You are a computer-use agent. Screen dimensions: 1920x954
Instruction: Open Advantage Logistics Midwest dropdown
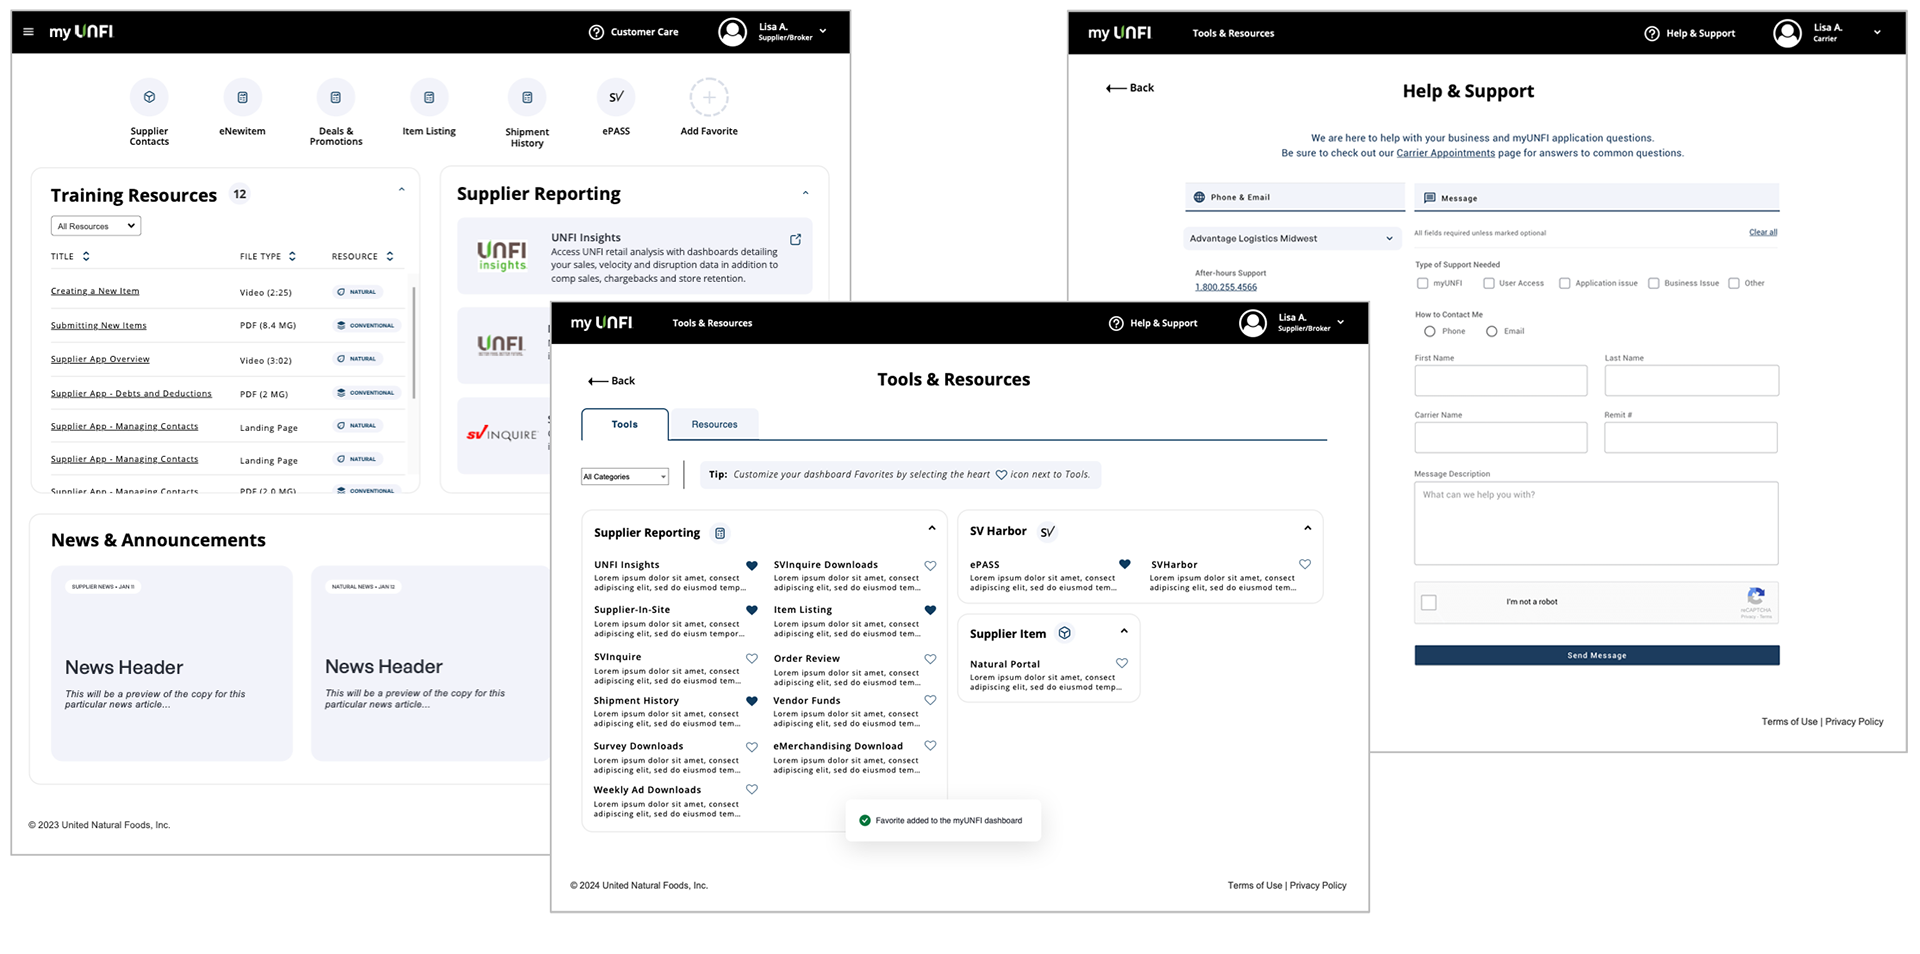1291,238
